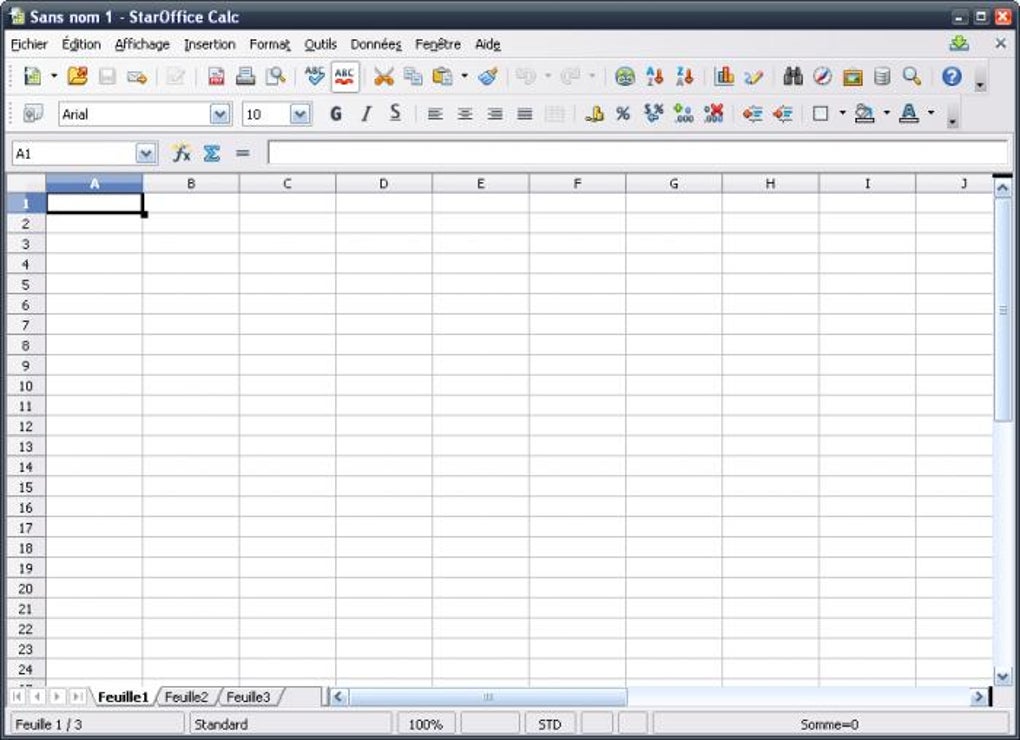Align cell content right
This screenshot has width=1020, height=740.
coord(494,114)
